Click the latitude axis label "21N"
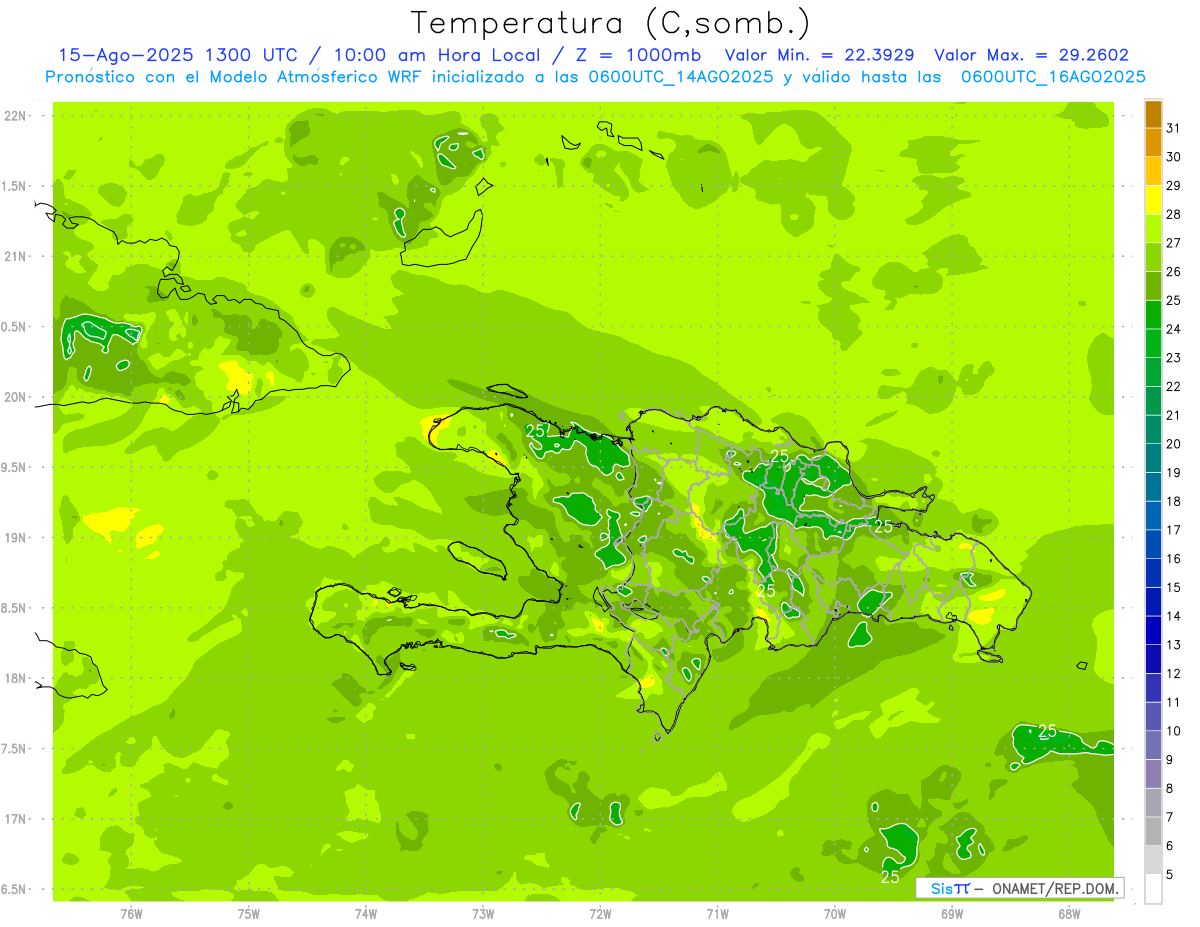1200x927 pixels. pos(15,256)
